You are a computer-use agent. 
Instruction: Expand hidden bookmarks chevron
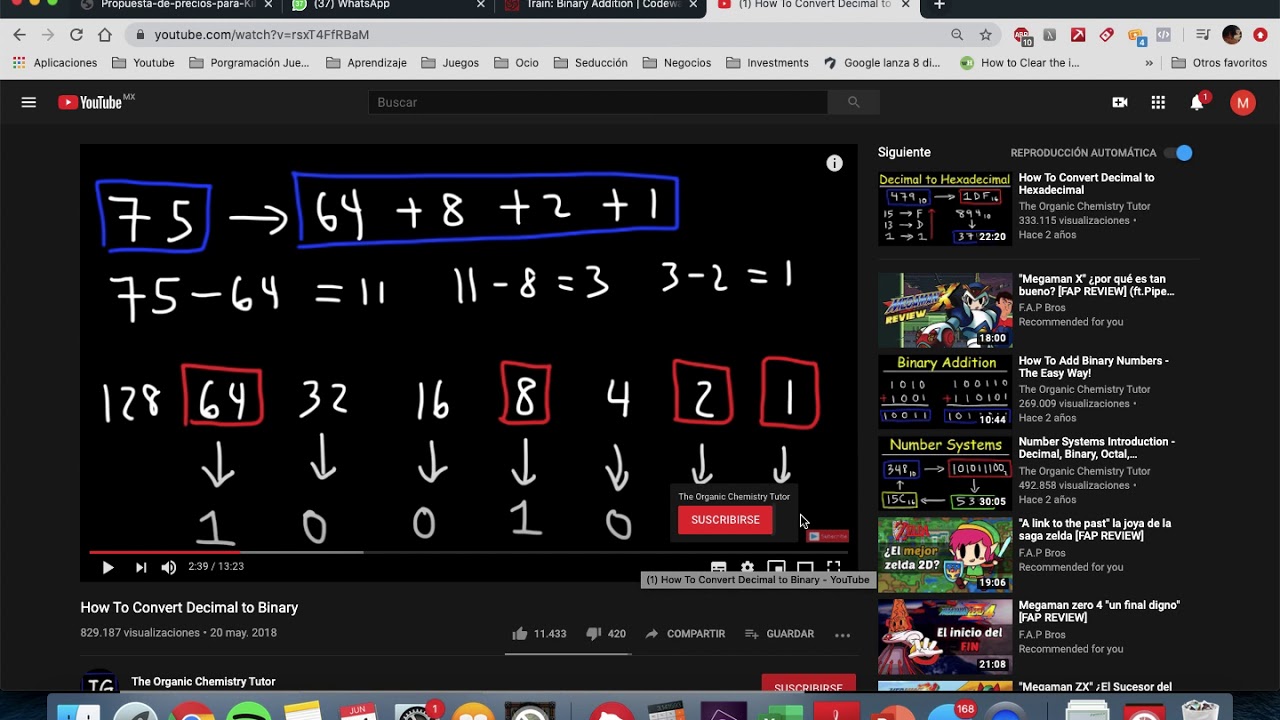[1149, 62]
